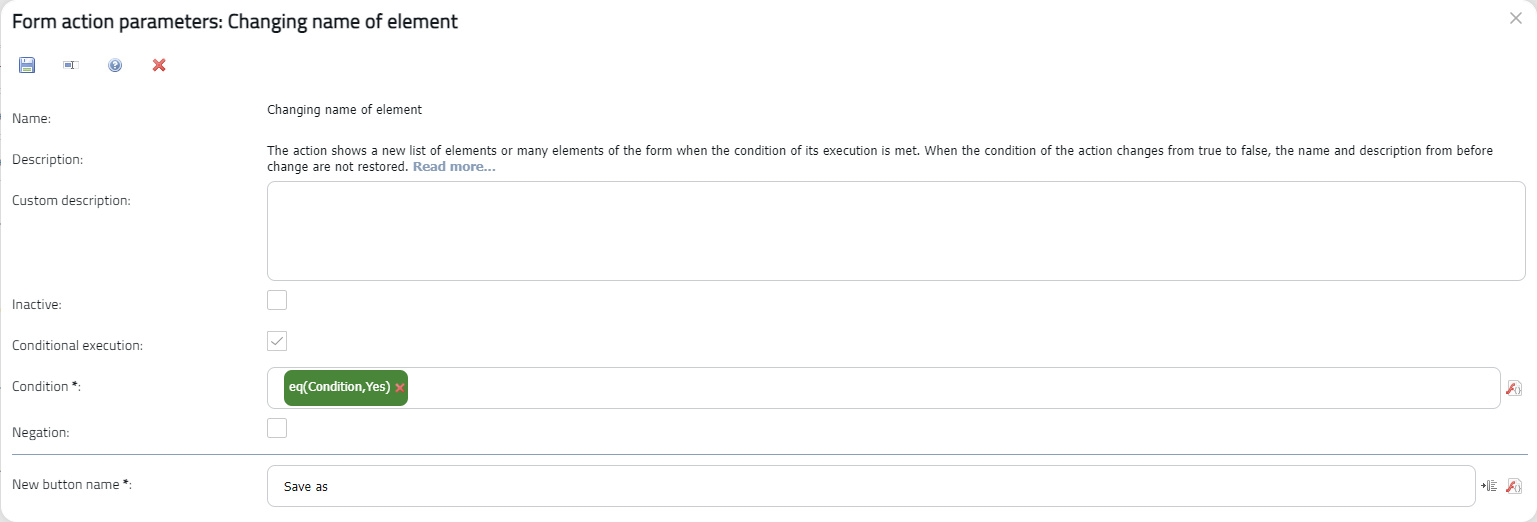1537x522 pixels.
Task: Open function editor beside New button name
Action: [1513, 486]
